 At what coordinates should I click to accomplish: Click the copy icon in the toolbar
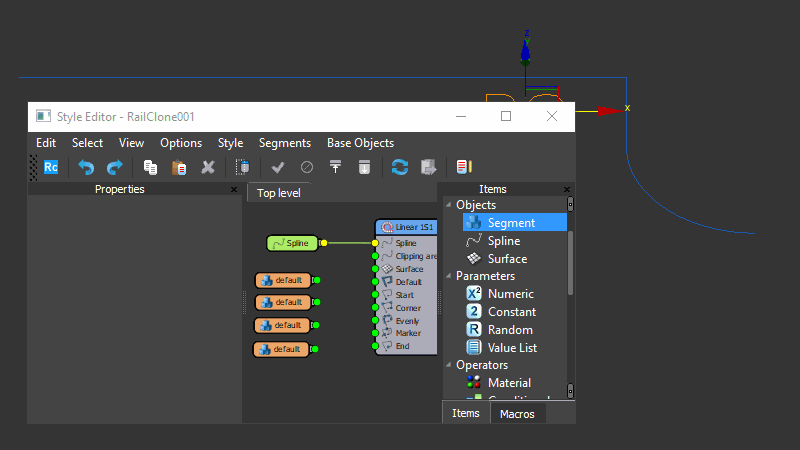tap(151, 167)
